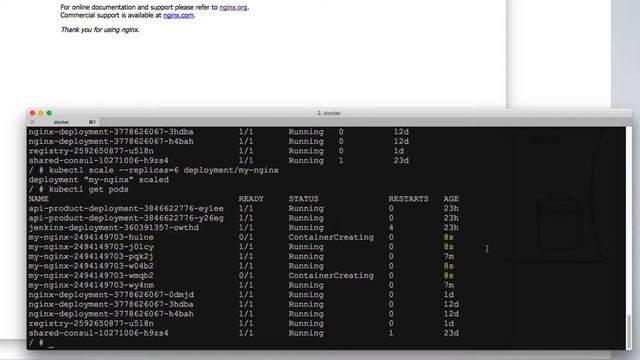Open the nginx.com commercial support link
The image size is (640, 360).
click(178, 16)
